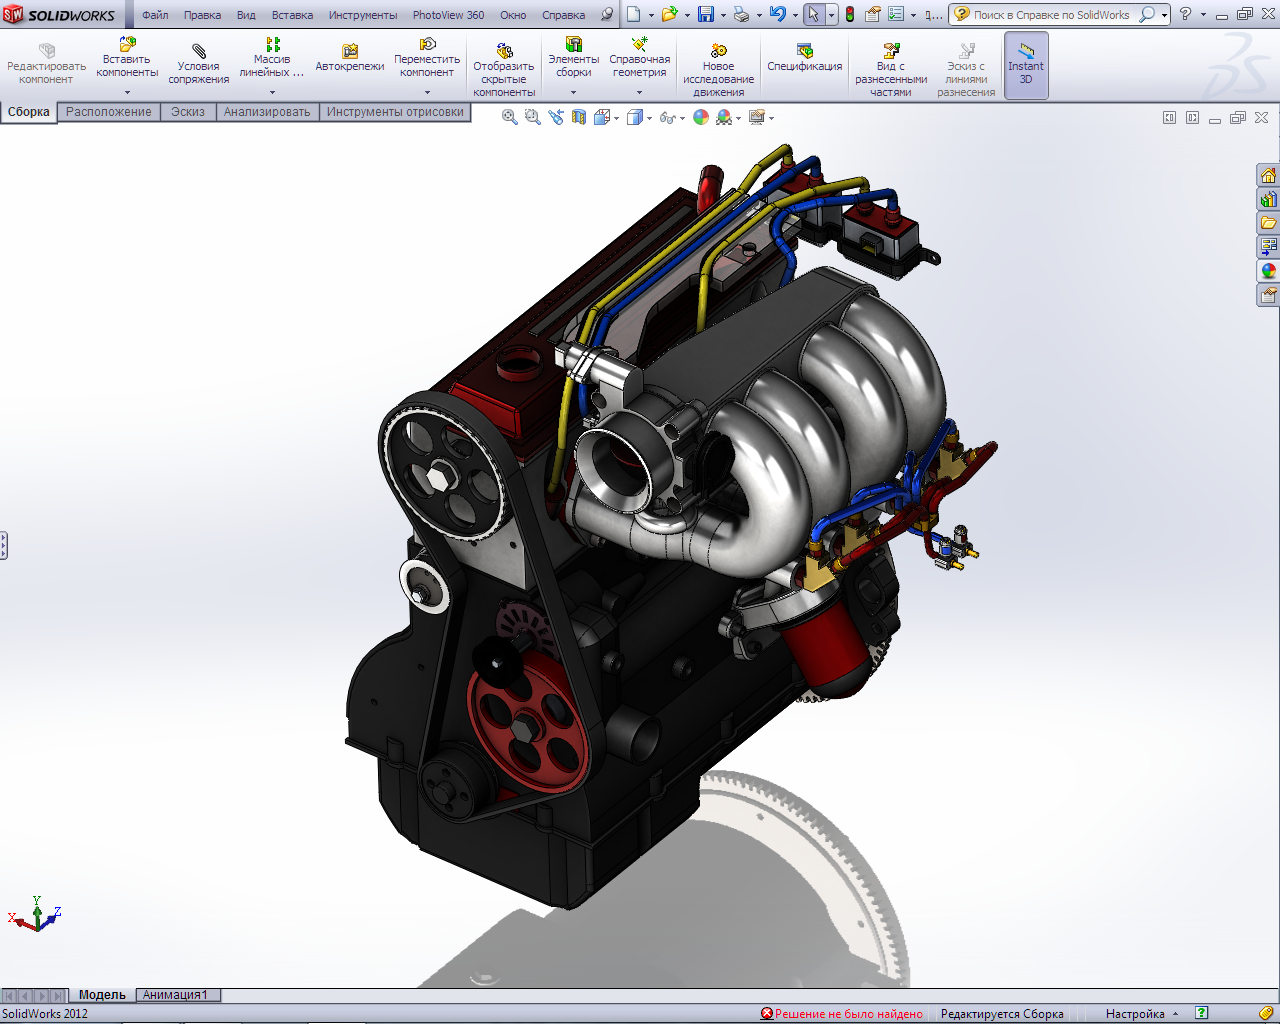Click Отобразить скрытые компоненты tool
1280x1024 pixels.
tap(504, 70)
